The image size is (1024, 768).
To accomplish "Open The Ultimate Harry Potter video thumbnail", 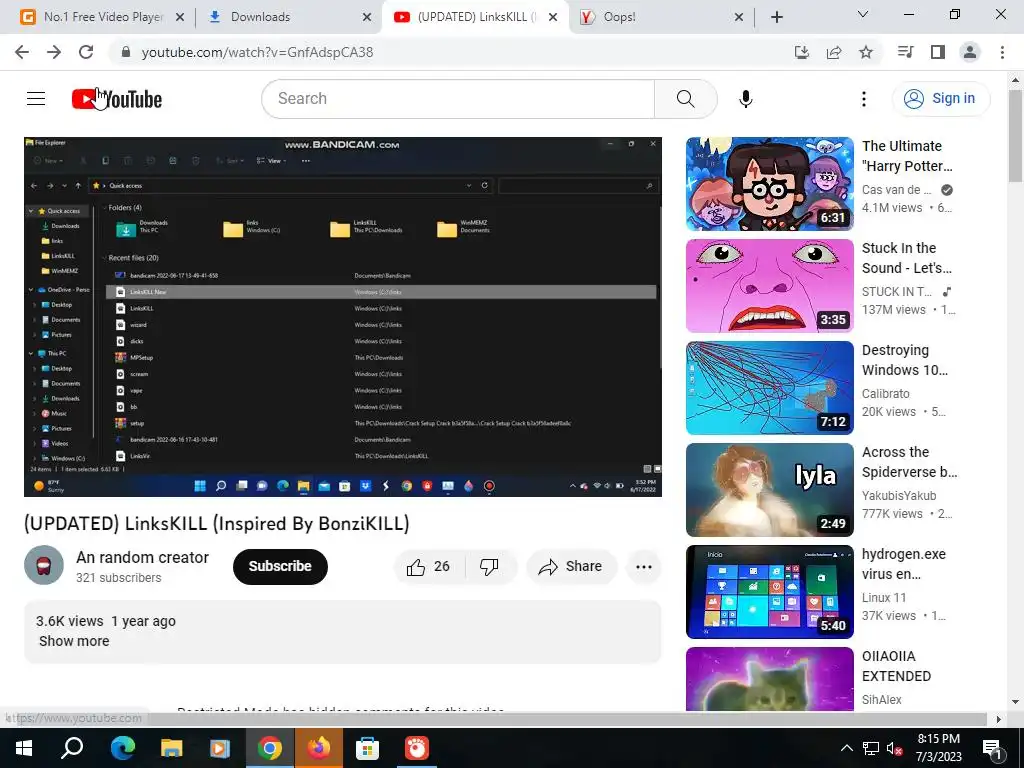I will tap(770, 184).
